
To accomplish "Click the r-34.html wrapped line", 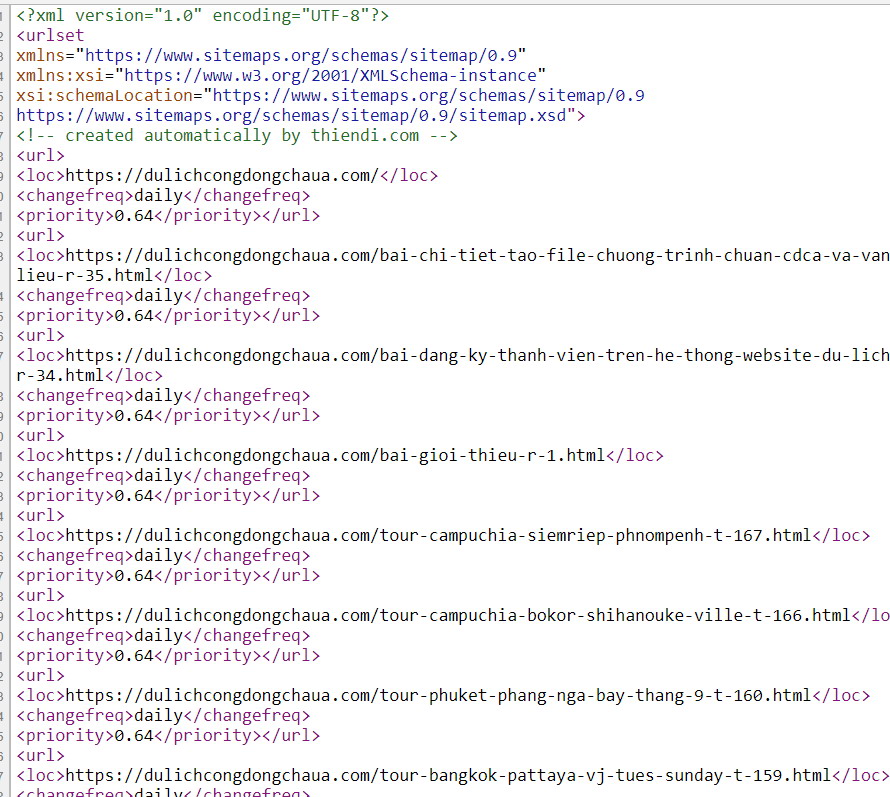I will [x=90, y=375].
